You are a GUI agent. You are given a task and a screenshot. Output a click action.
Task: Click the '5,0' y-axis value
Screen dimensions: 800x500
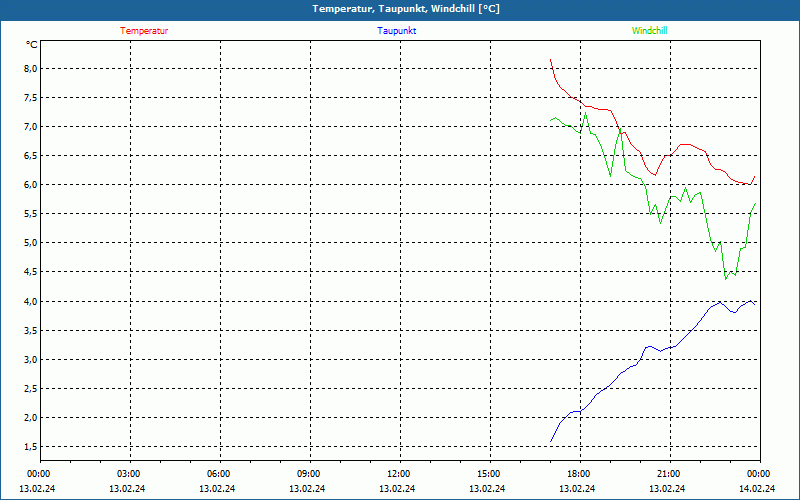coord(31,243)
